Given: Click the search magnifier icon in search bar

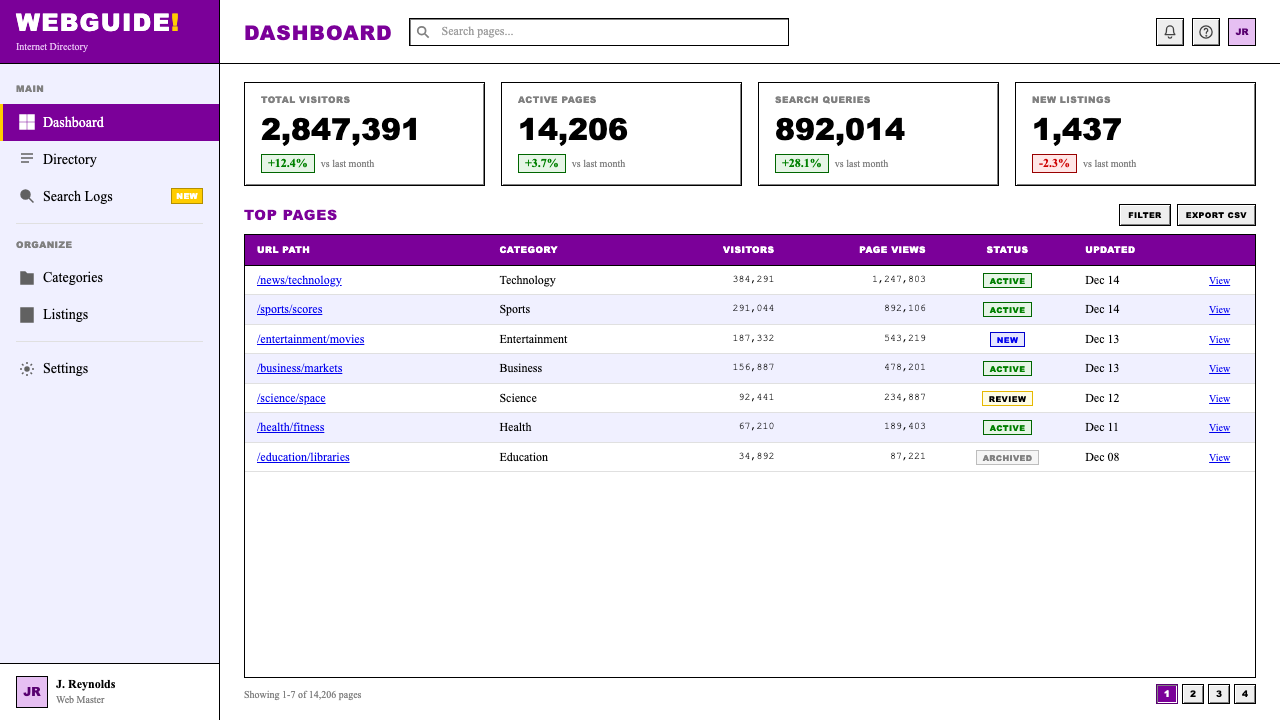Looking at the screenshot, I should pos(423,32).
